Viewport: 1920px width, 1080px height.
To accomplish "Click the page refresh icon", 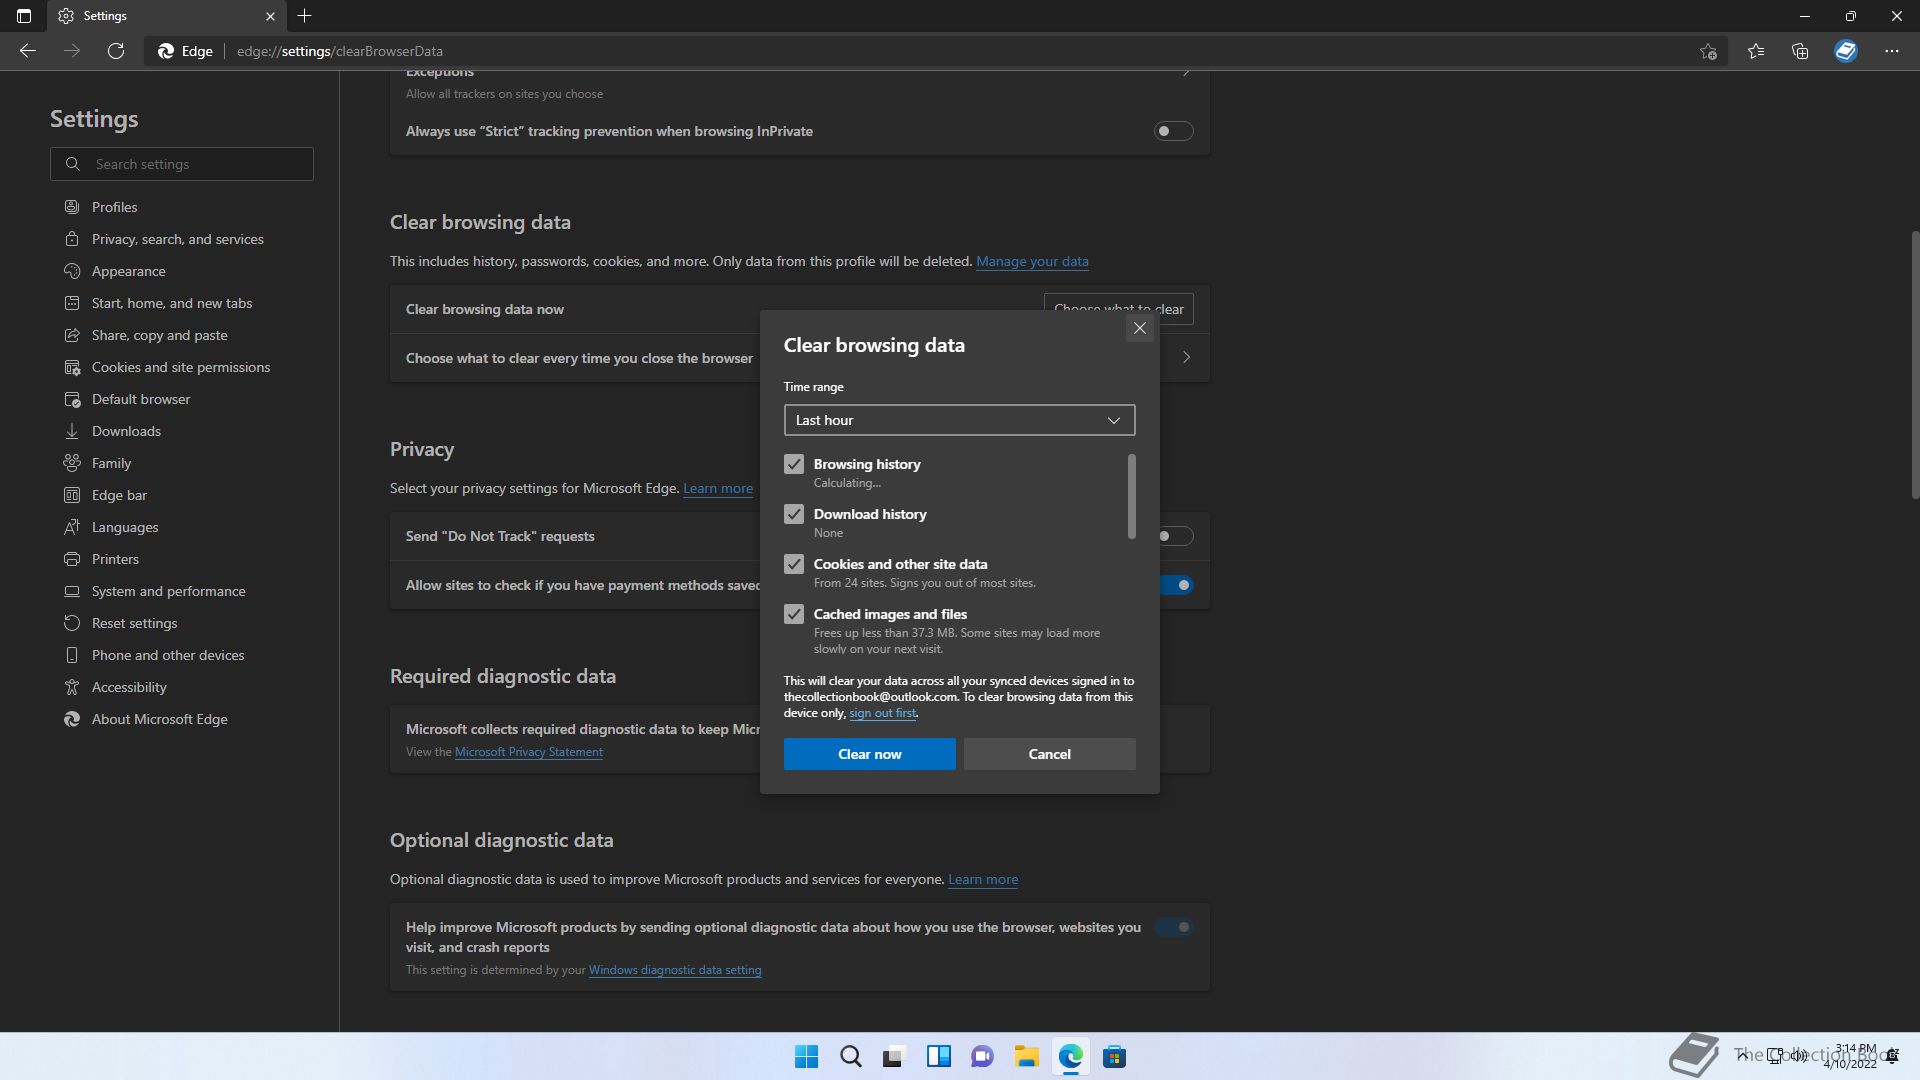I will click(116, 51).
